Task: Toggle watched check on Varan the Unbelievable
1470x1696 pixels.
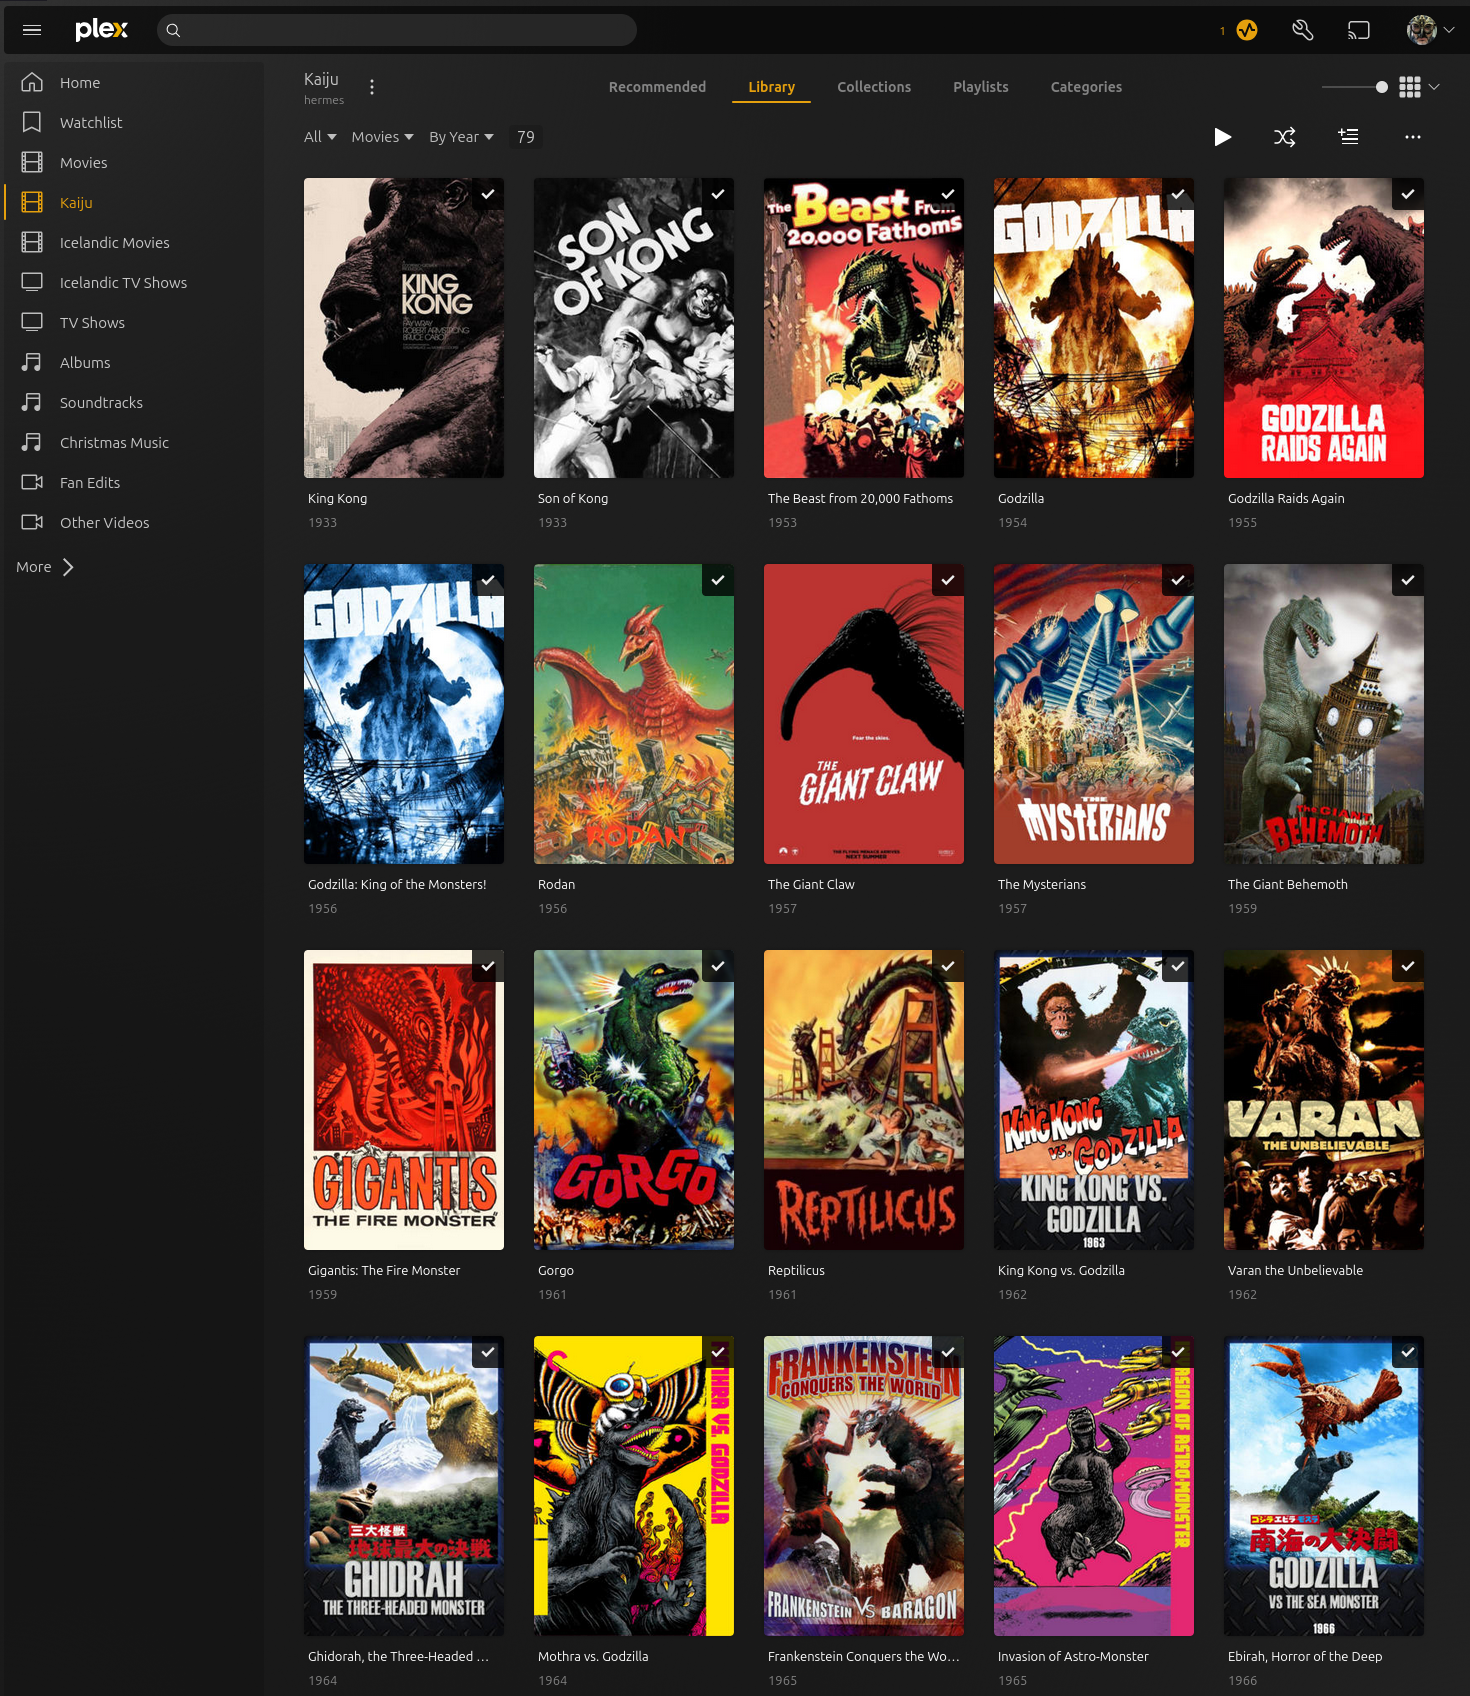Action: pyautogui.click(x=1408, y=966)
